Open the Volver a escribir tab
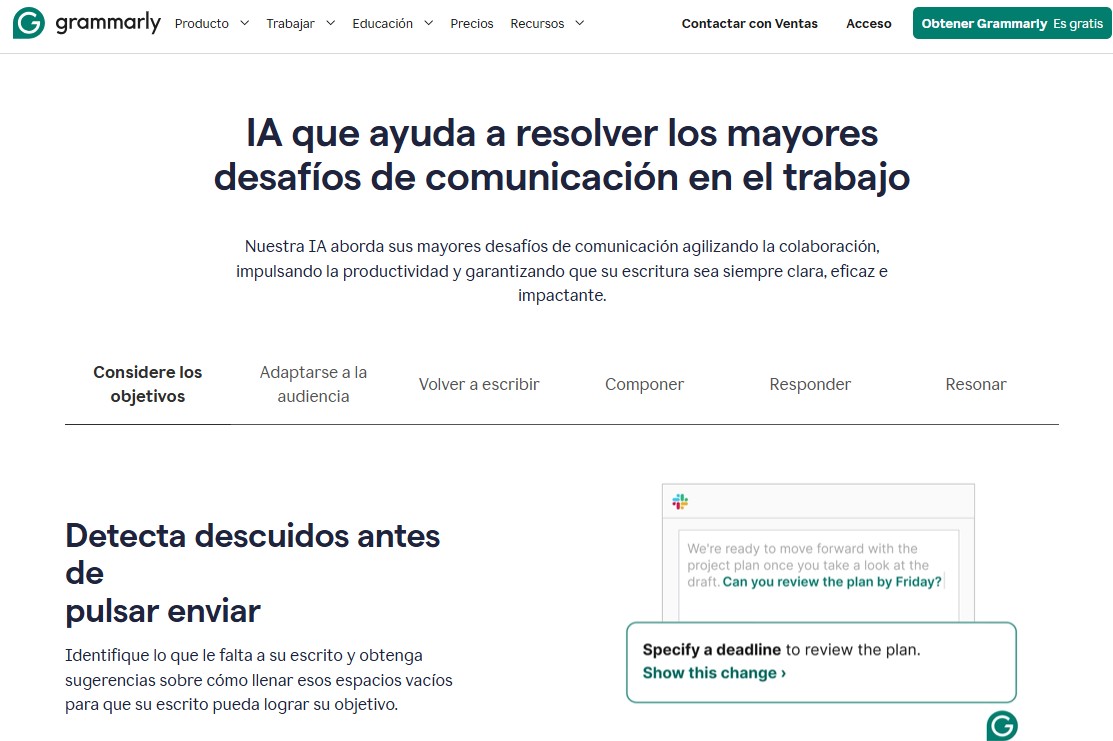This screenshot has width=1113, height=741. pyautogui.click(x=479, y=384)
